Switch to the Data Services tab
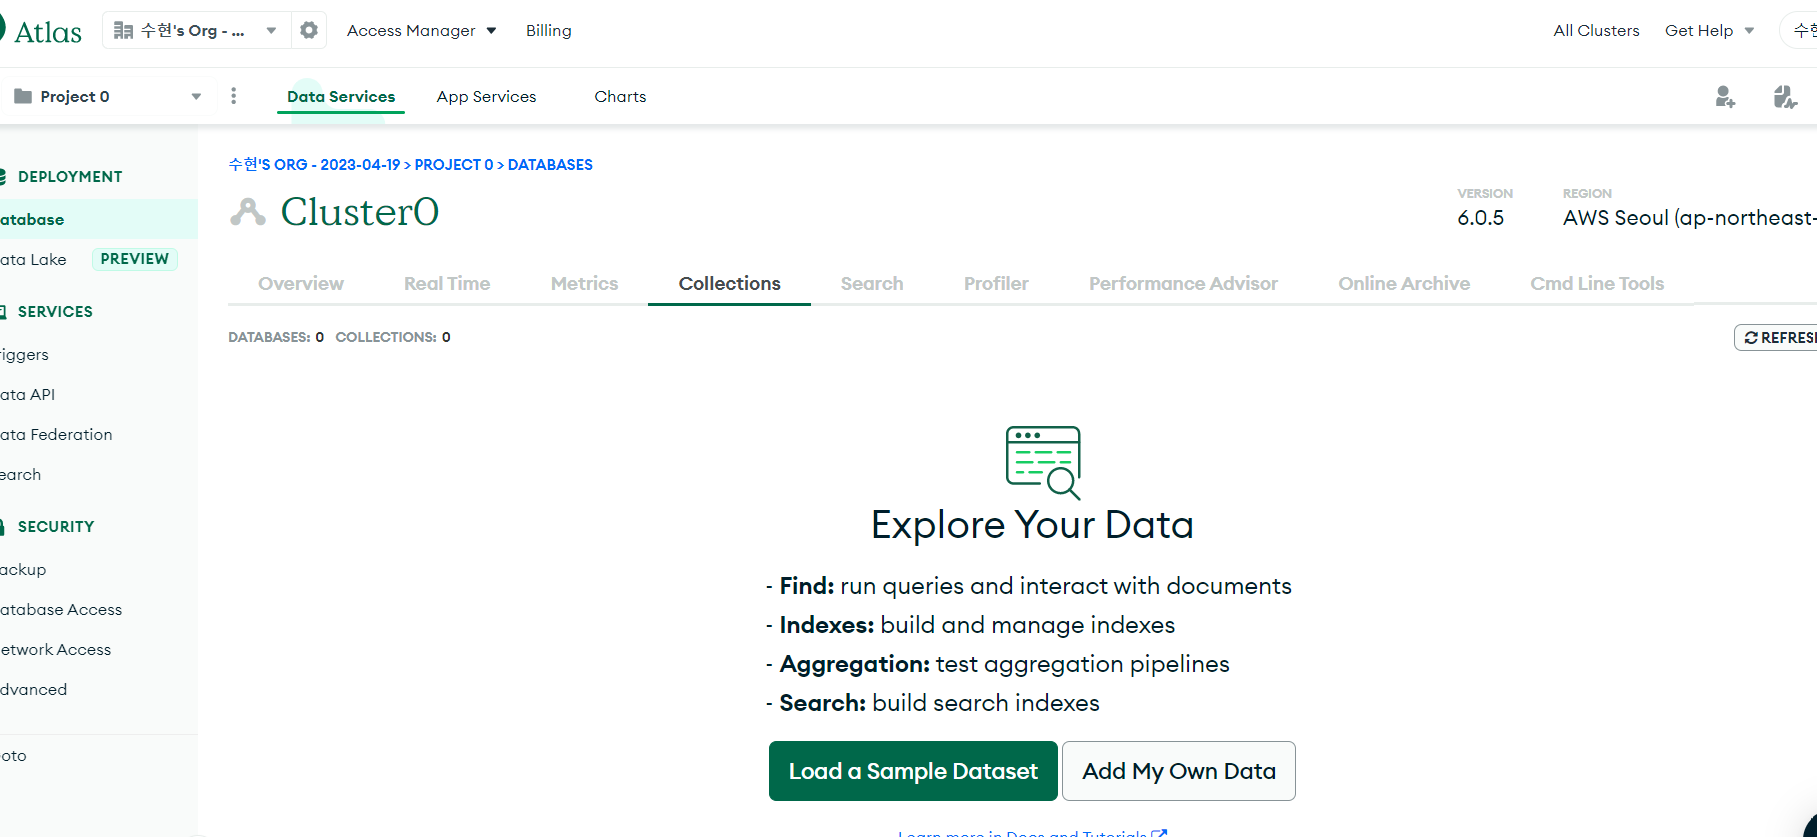This screenshot has width=1817, height=837. pos(341,96)
